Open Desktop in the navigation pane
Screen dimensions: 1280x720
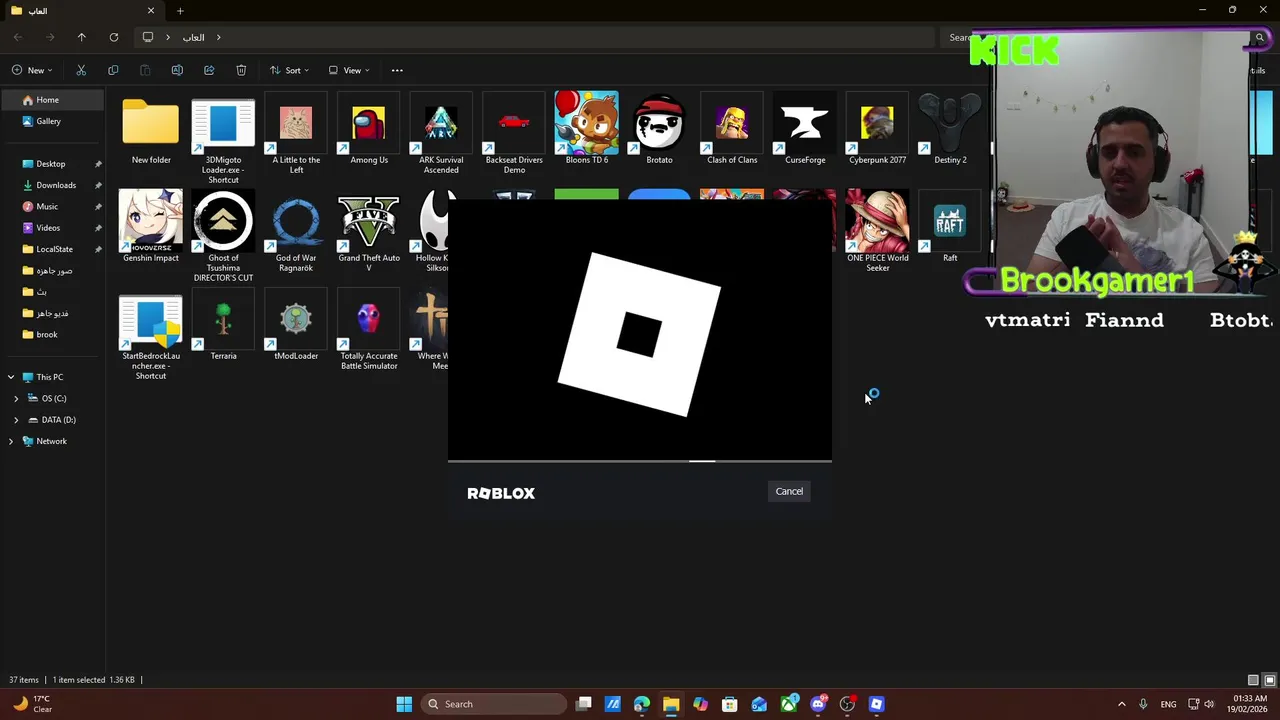[52, 164]
